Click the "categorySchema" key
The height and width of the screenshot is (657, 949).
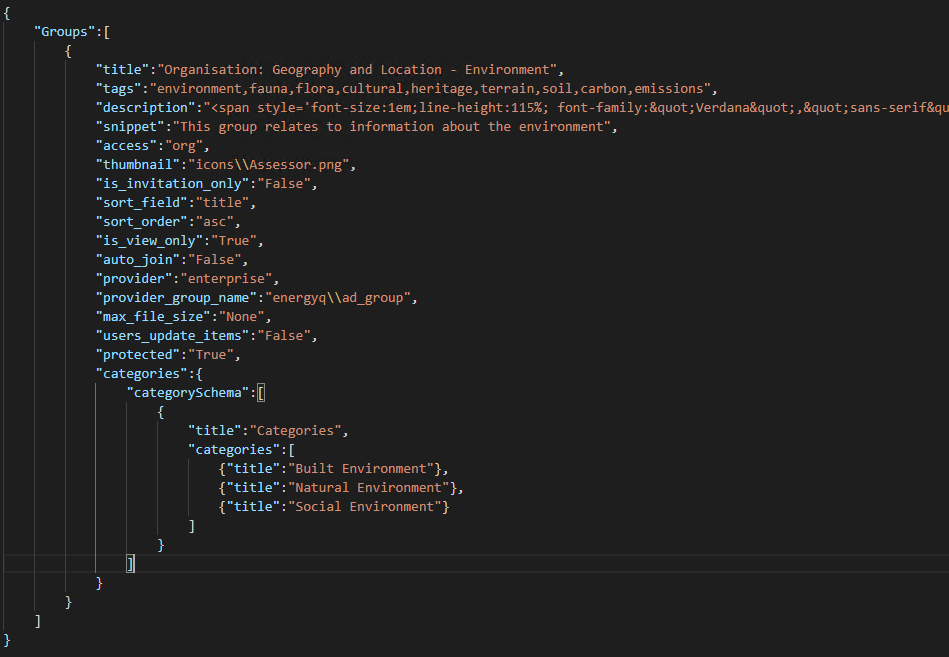188,393
